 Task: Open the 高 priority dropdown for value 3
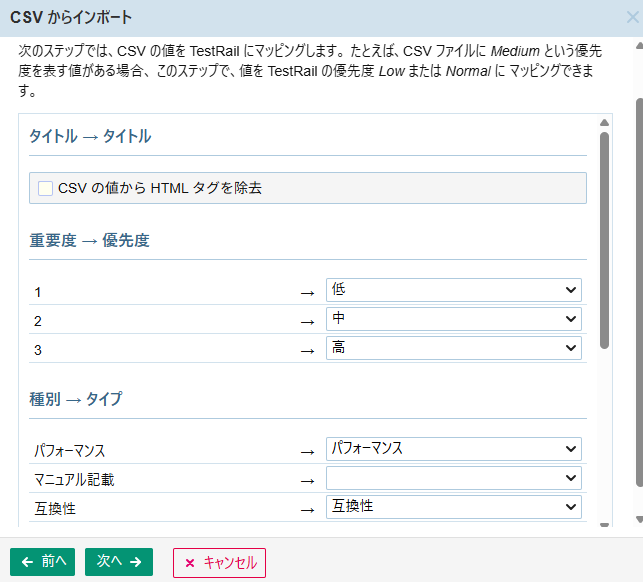454,348
